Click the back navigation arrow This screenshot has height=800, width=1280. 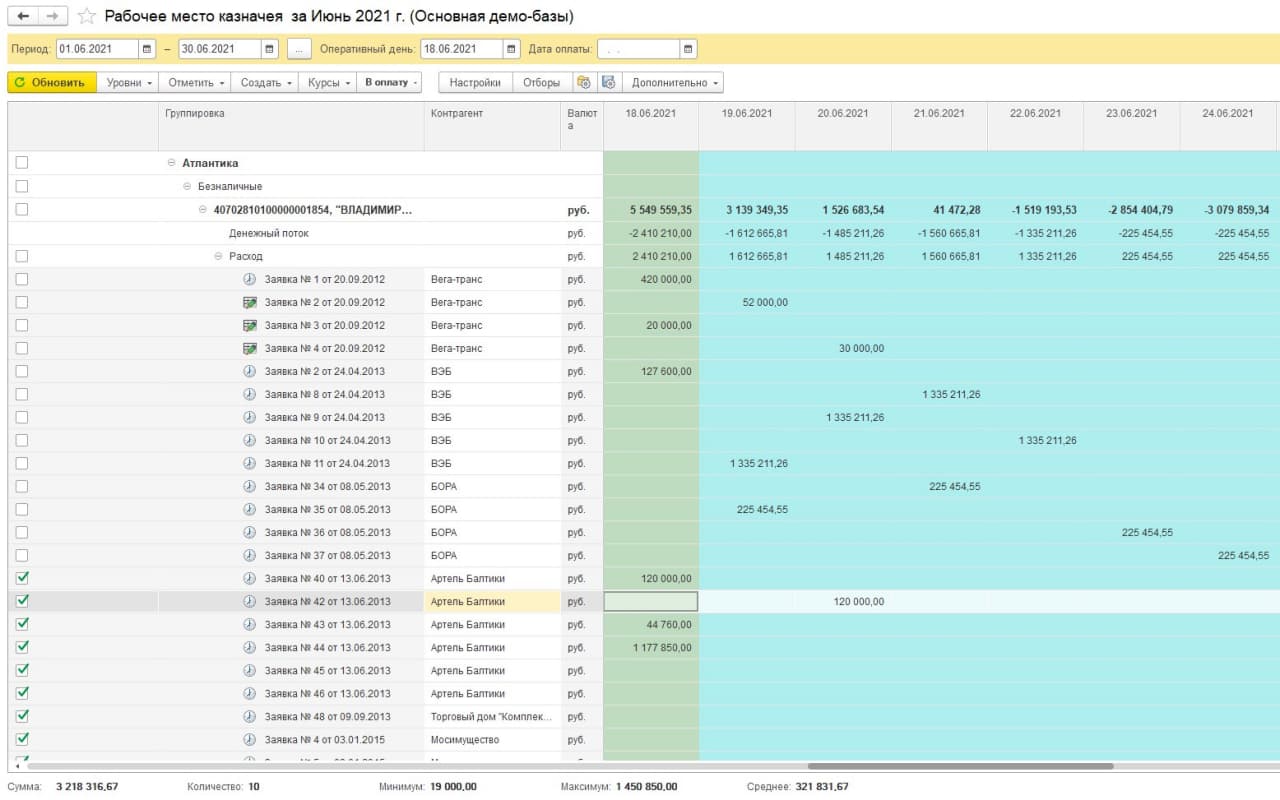[23, 16]
